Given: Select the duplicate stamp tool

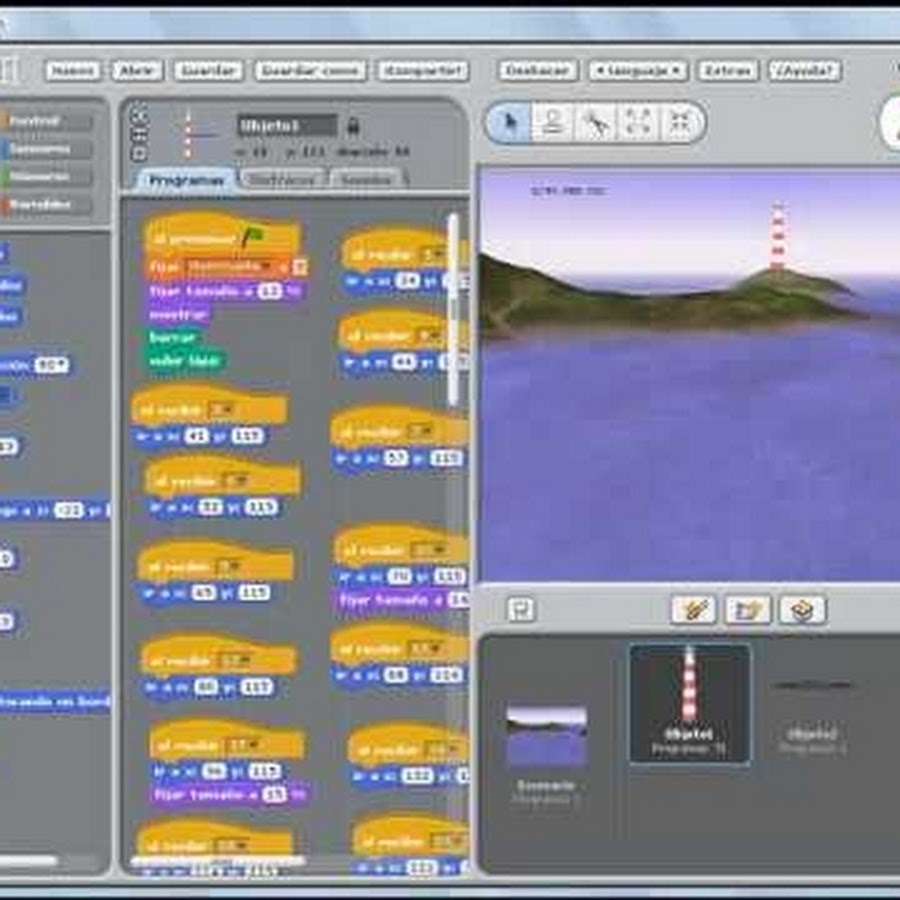Looking at the screenshot, I should [x=552, y=122].
